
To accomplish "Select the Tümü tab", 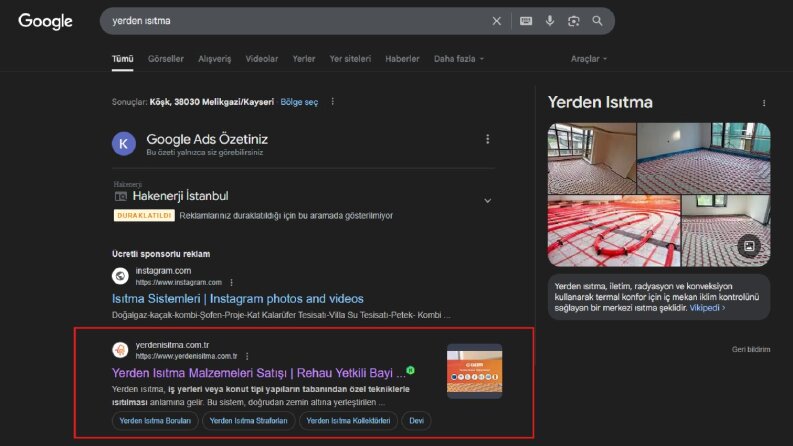I will [x=122, y=59].
